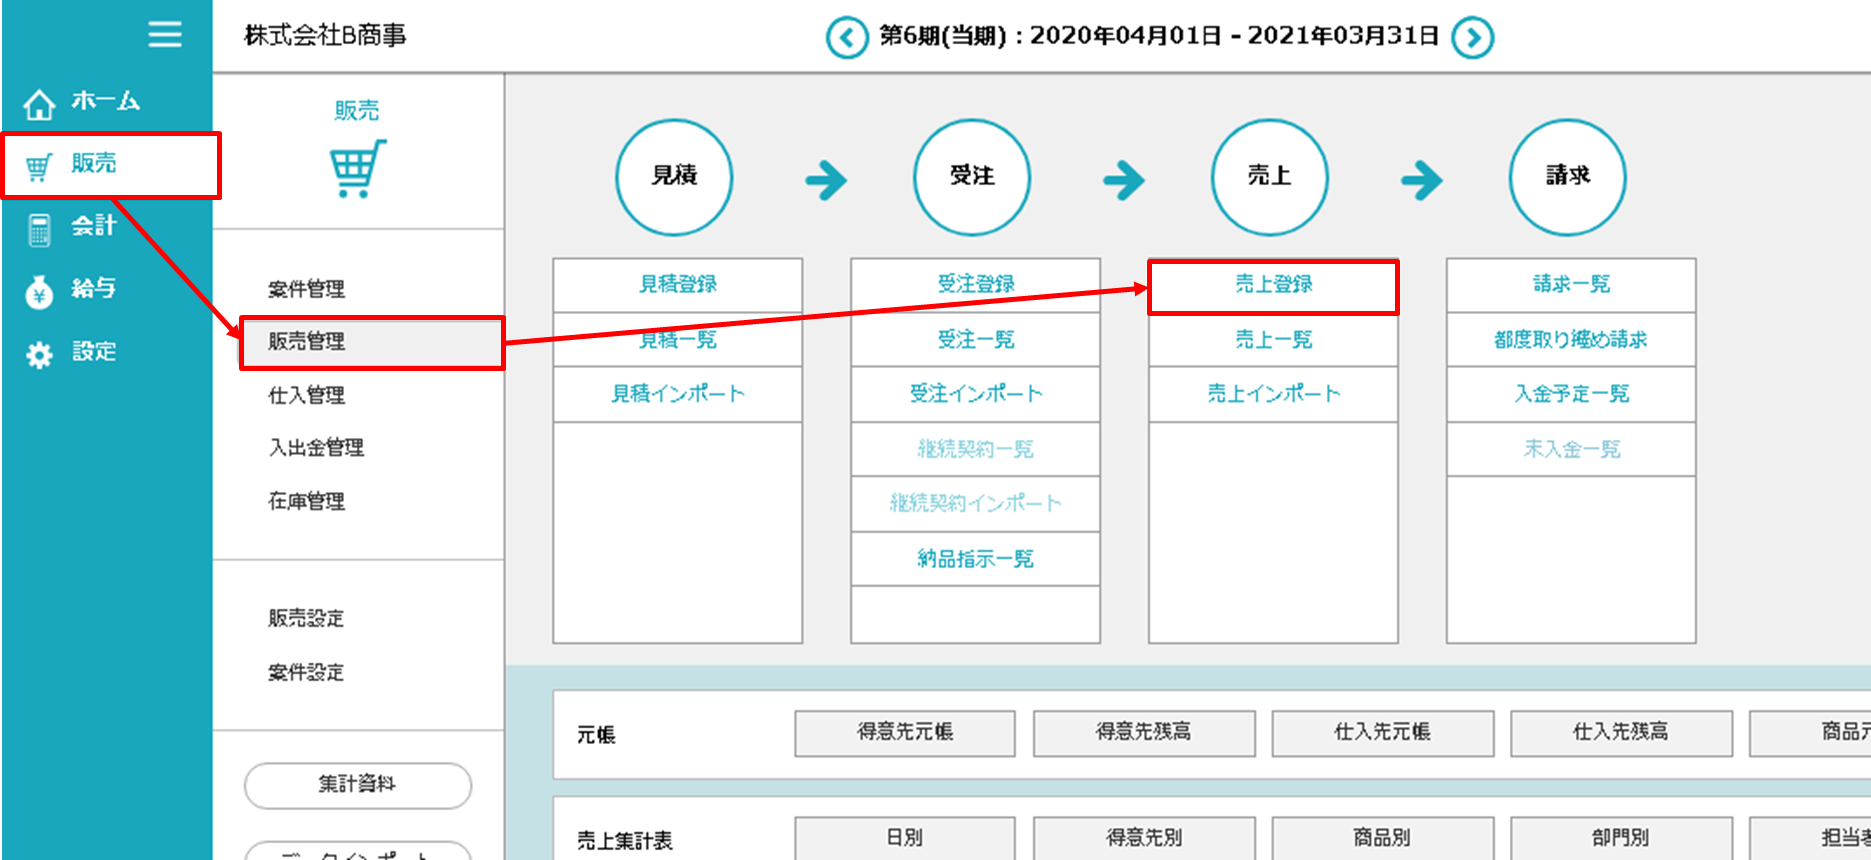
Task: Open 見積インポート link
Action: [x=678, y=394]
